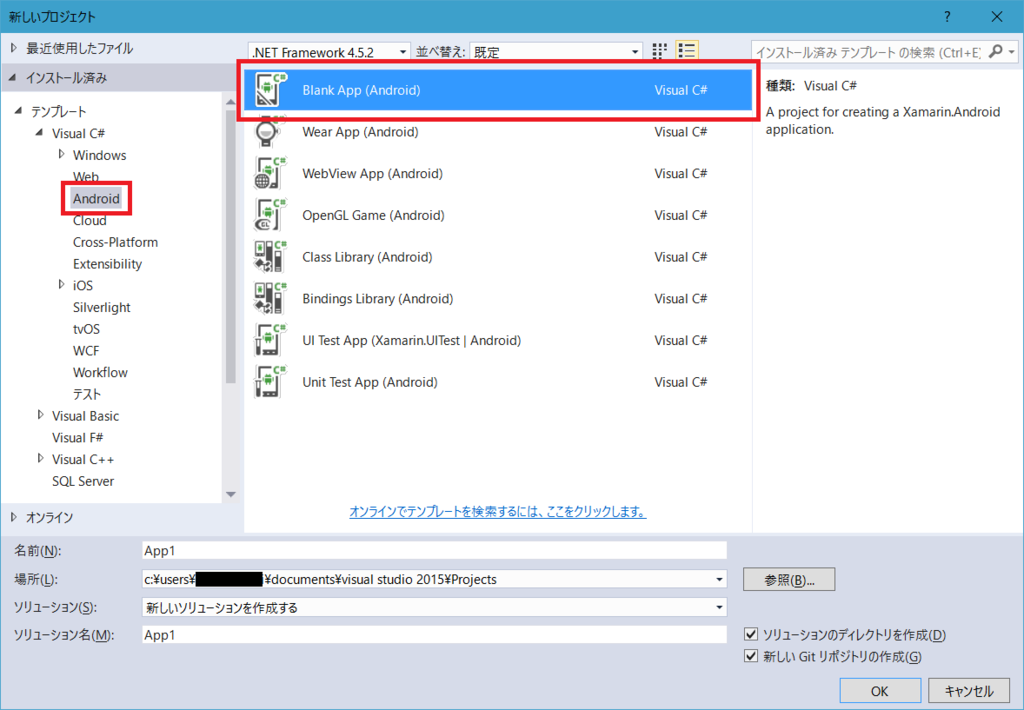
Task: Switch to medium icons list view
Action: (686, 51)
